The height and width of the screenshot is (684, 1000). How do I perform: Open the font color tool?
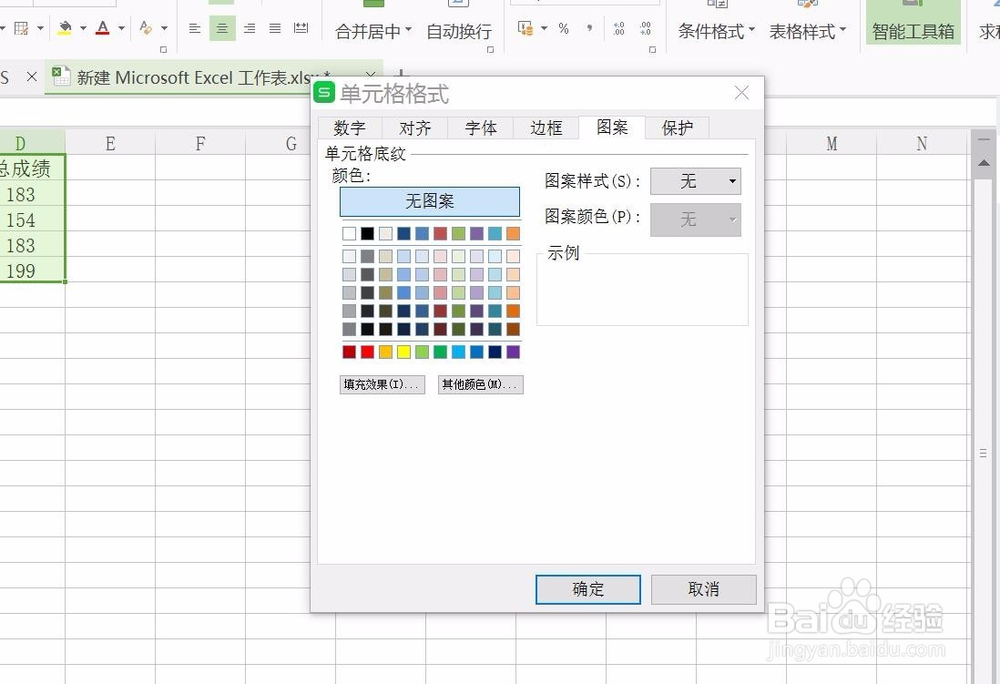[102, 28]
